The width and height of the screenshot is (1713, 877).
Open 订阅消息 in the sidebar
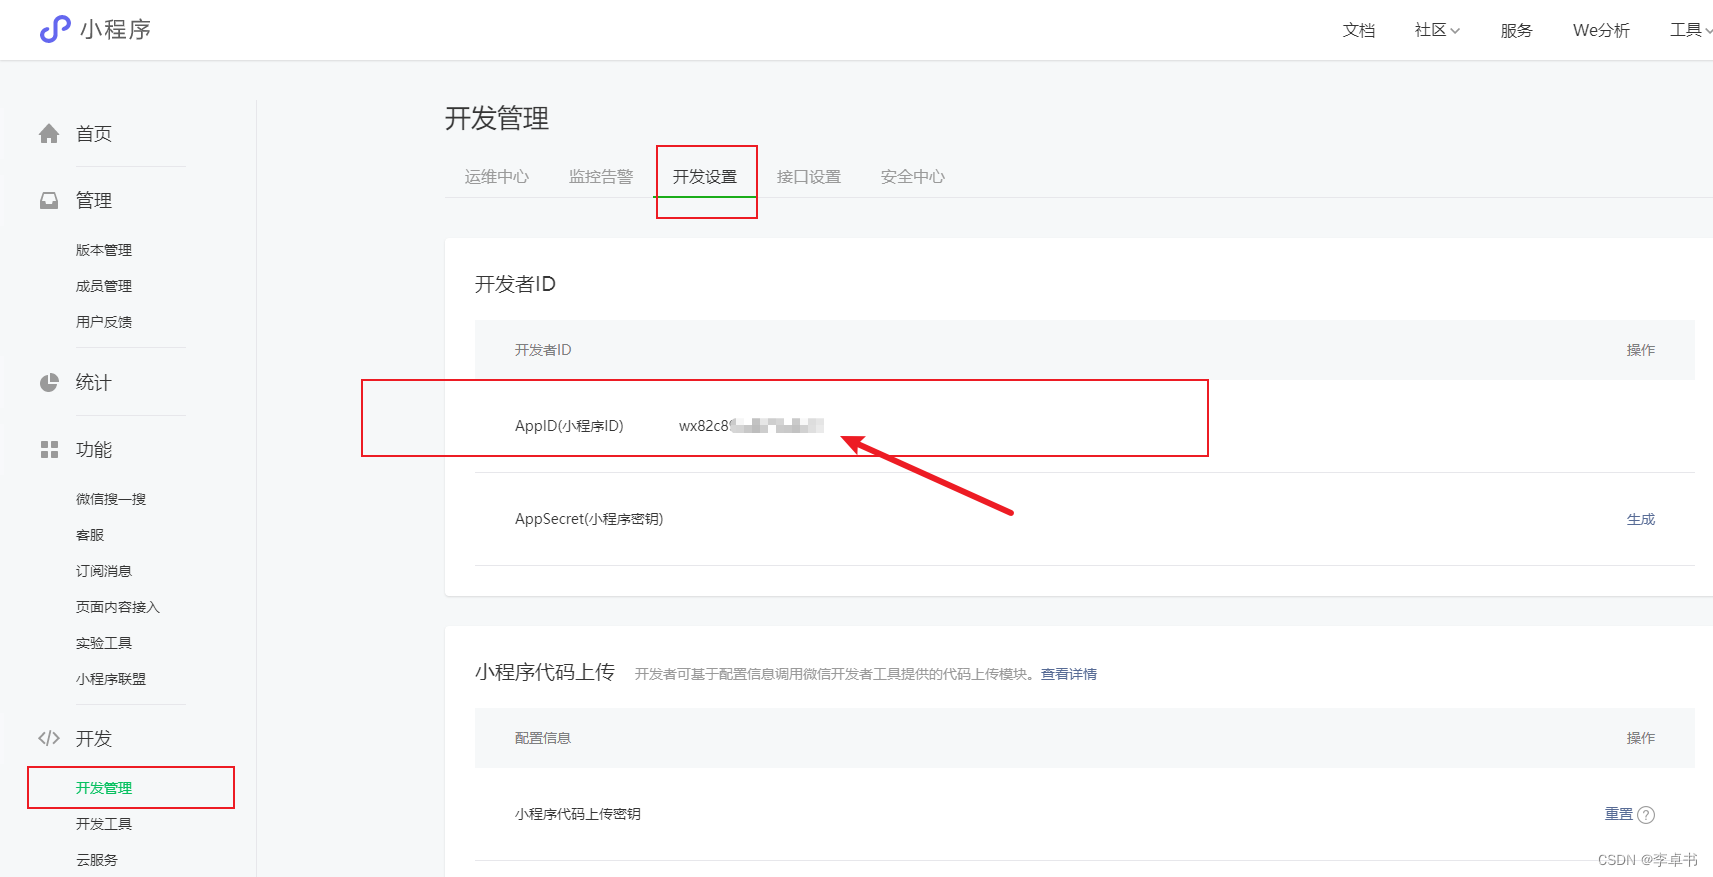click(104, 571)
